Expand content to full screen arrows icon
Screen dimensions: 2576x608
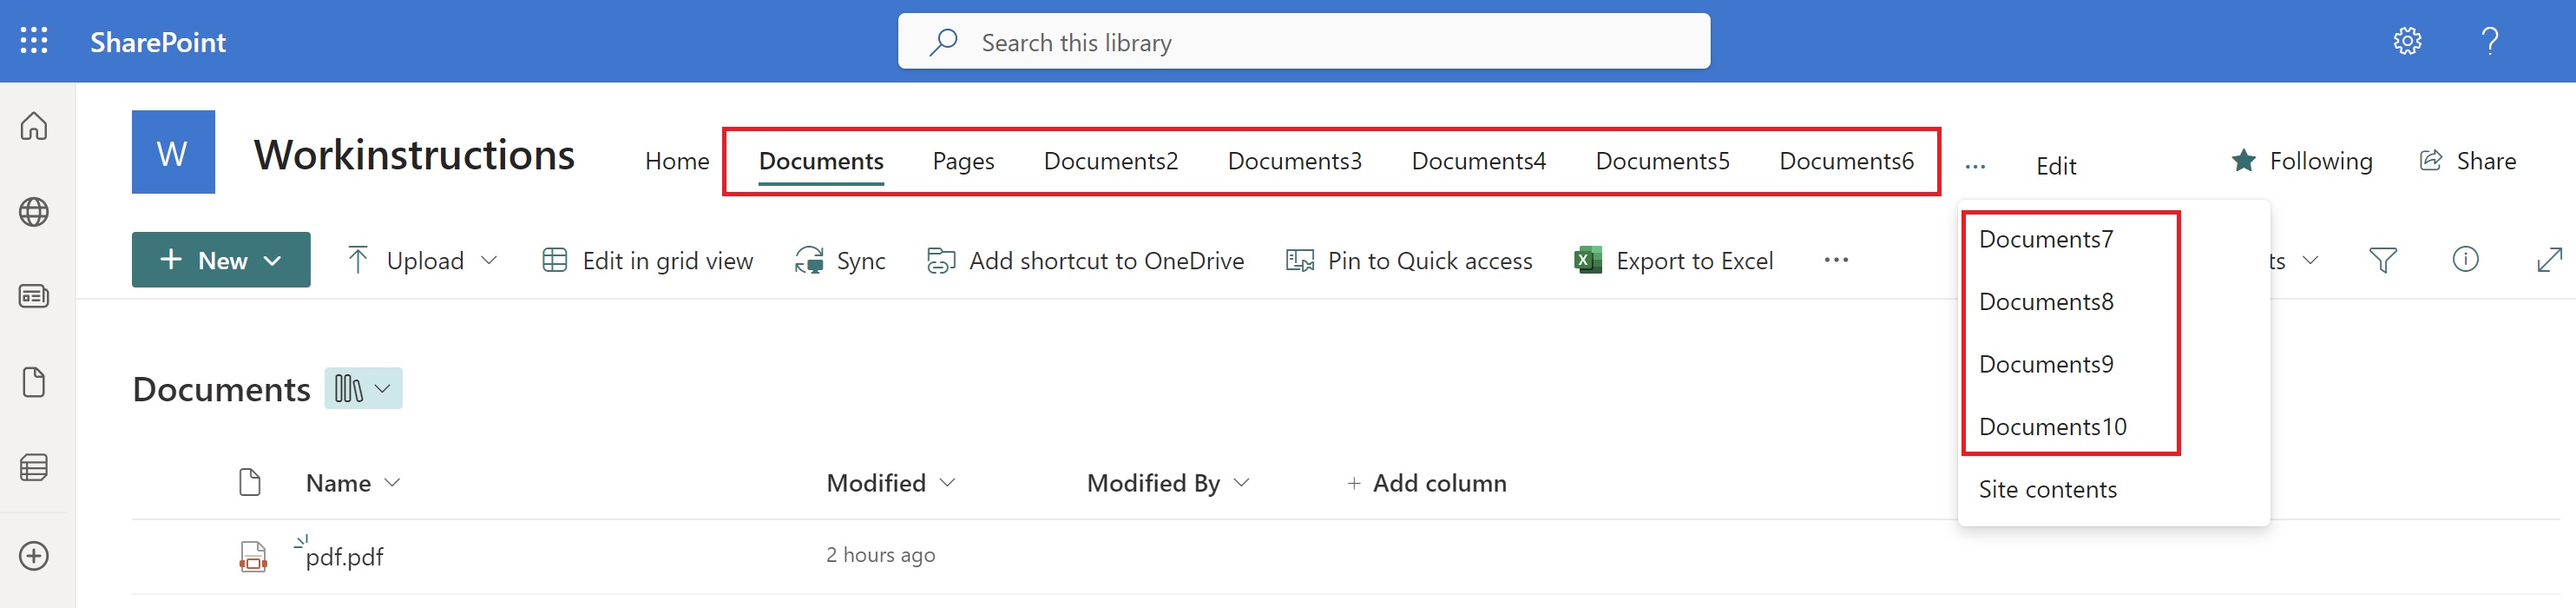(x=2549, y=260)
